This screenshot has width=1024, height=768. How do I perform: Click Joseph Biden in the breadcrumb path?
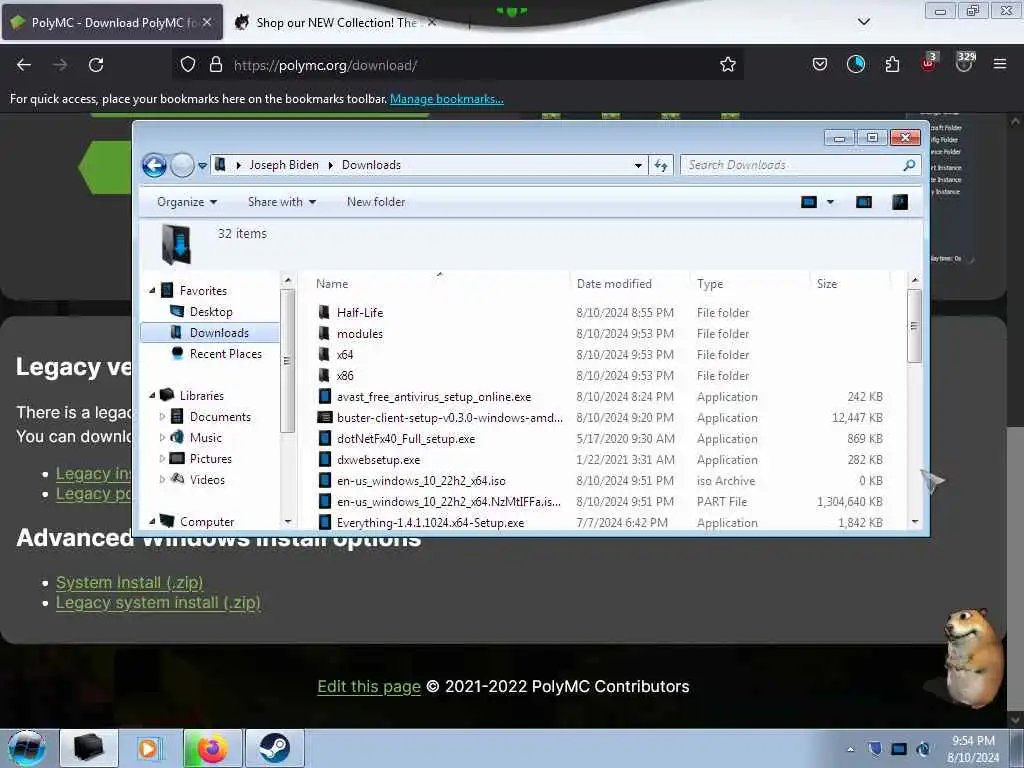pyautogui.click(x=284, y=165)
